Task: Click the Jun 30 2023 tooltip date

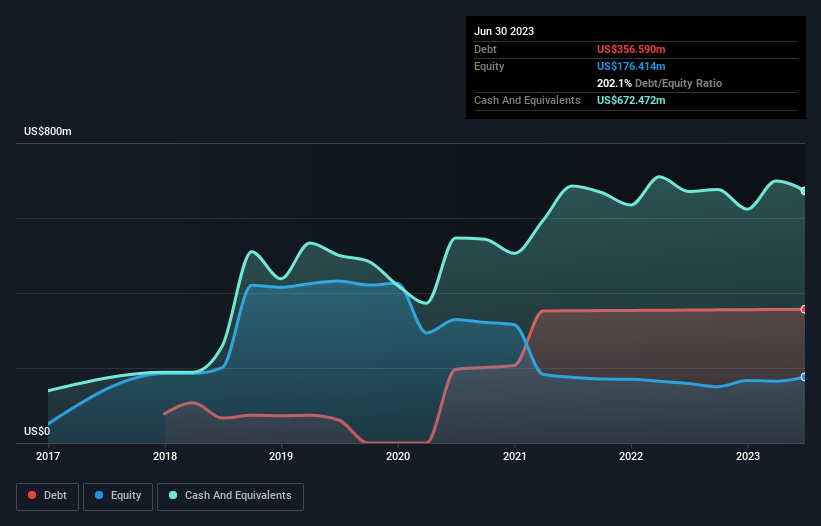Action: pos(504,31)
